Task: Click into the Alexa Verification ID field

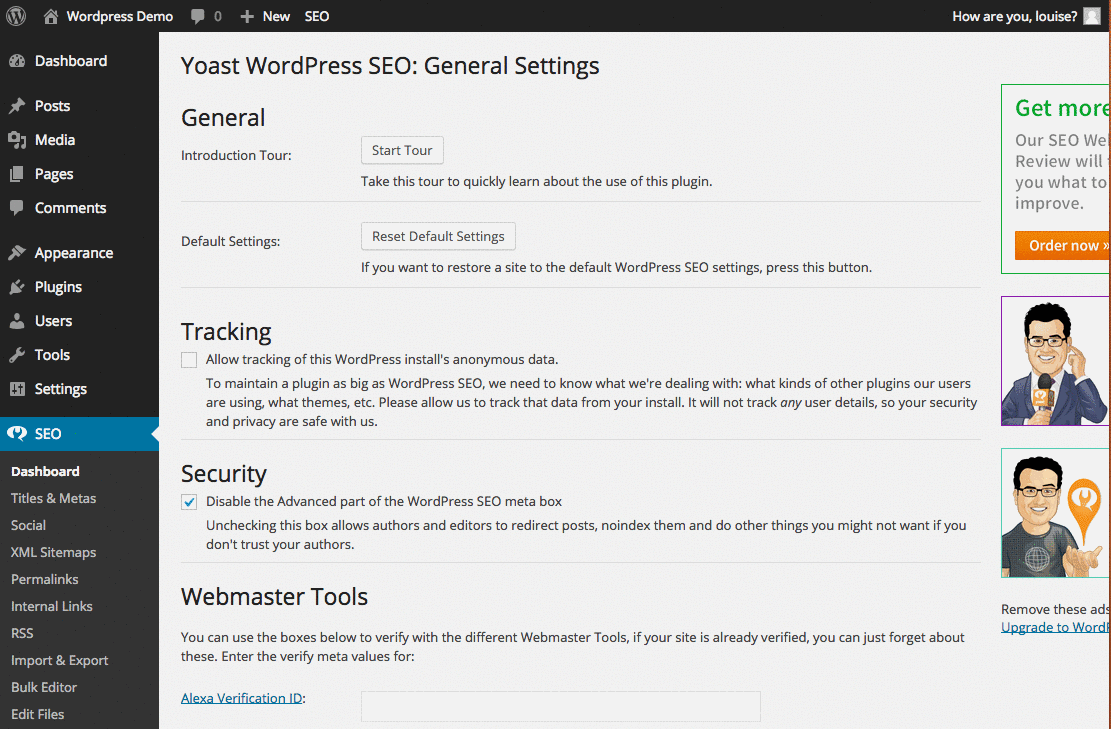Action: 560,706
